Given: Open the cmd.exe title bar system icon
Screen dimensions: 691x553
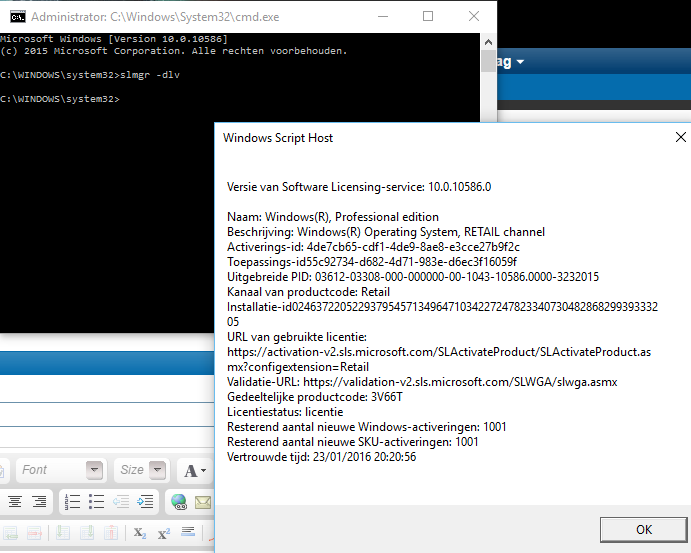Looking at the screenshot, I should [x=17, y=17].
